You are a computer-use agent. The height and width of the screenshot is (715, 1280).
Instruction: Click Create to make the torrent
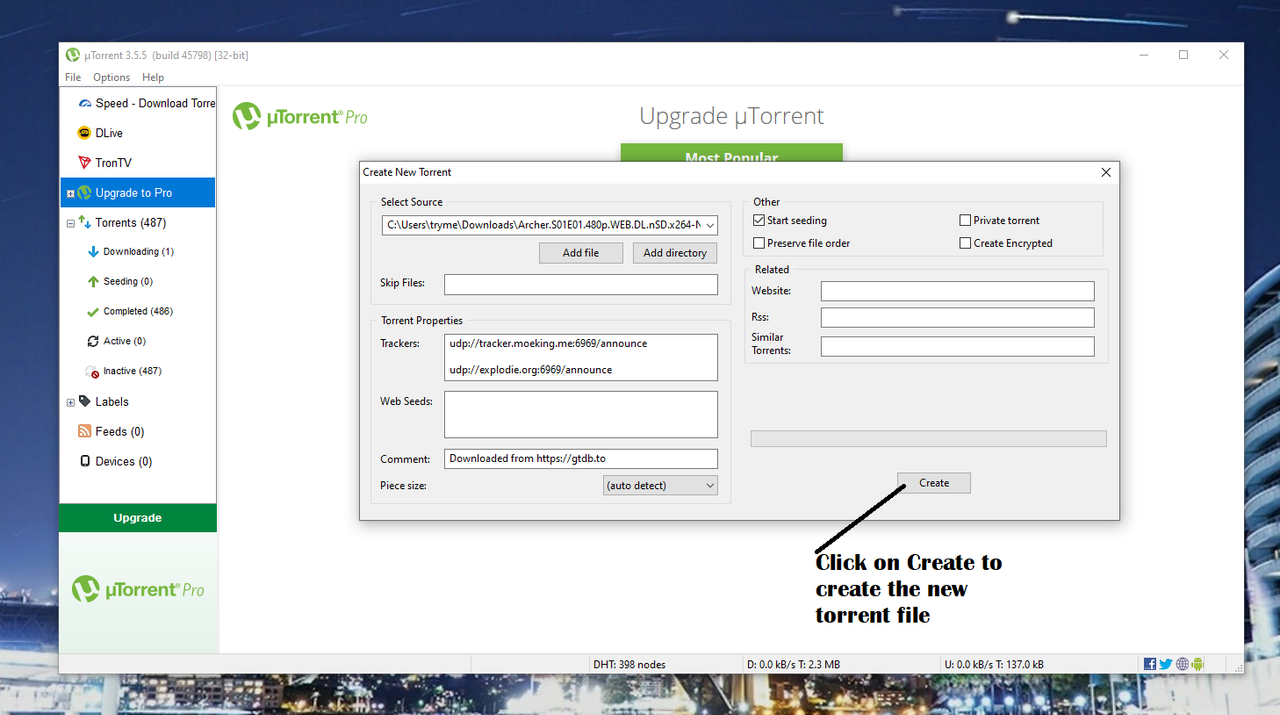point(934,483)
